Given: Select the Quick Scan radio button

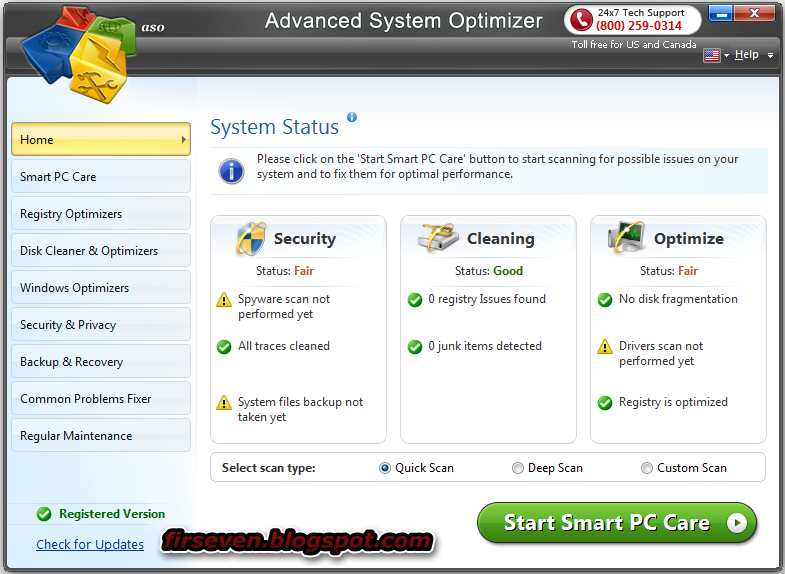Looking at the screenshot, I should tap(384, 468).
